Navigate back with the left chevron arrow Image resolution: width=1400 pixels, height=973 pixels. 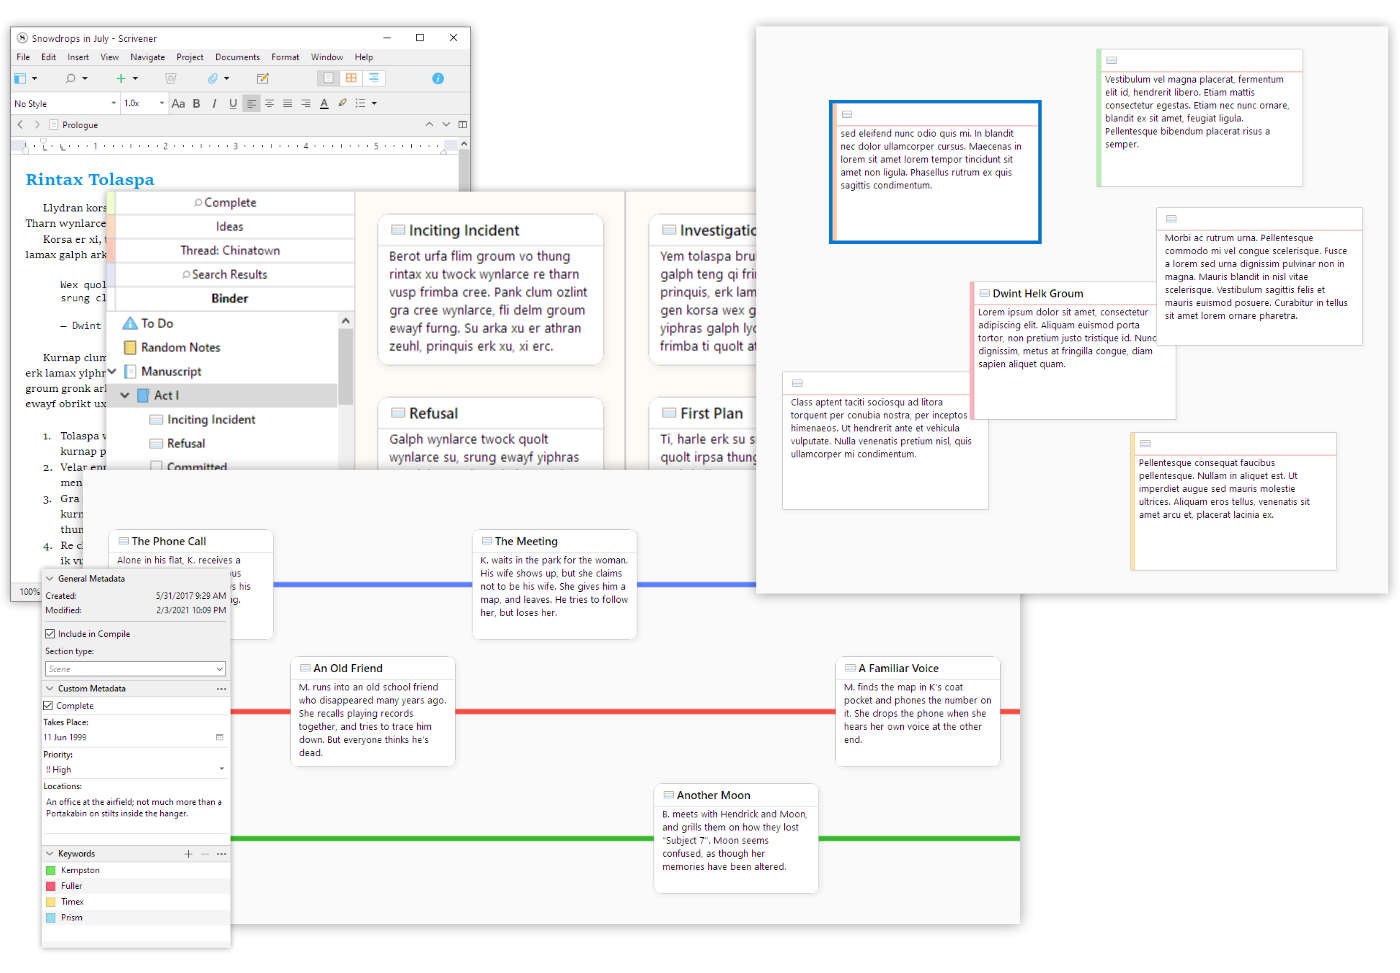point(21,124)
